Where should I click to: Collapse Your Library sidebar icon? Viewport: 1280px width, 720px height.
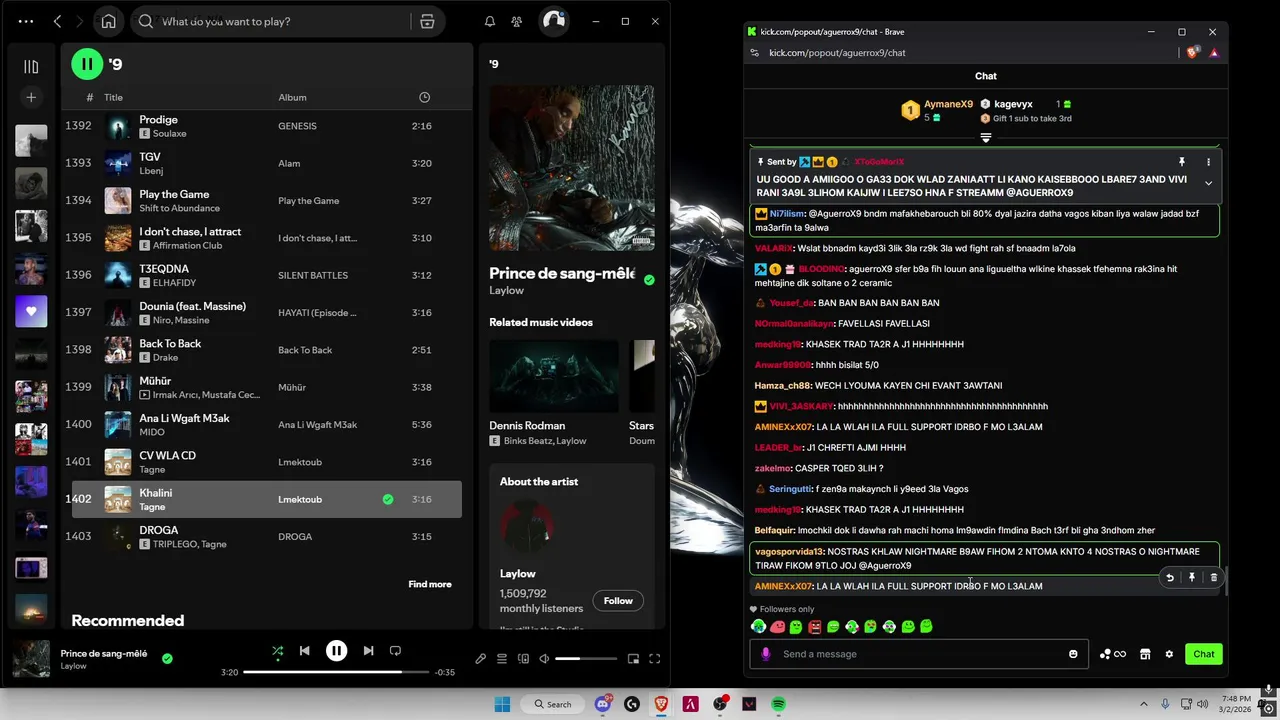[31, 66]
